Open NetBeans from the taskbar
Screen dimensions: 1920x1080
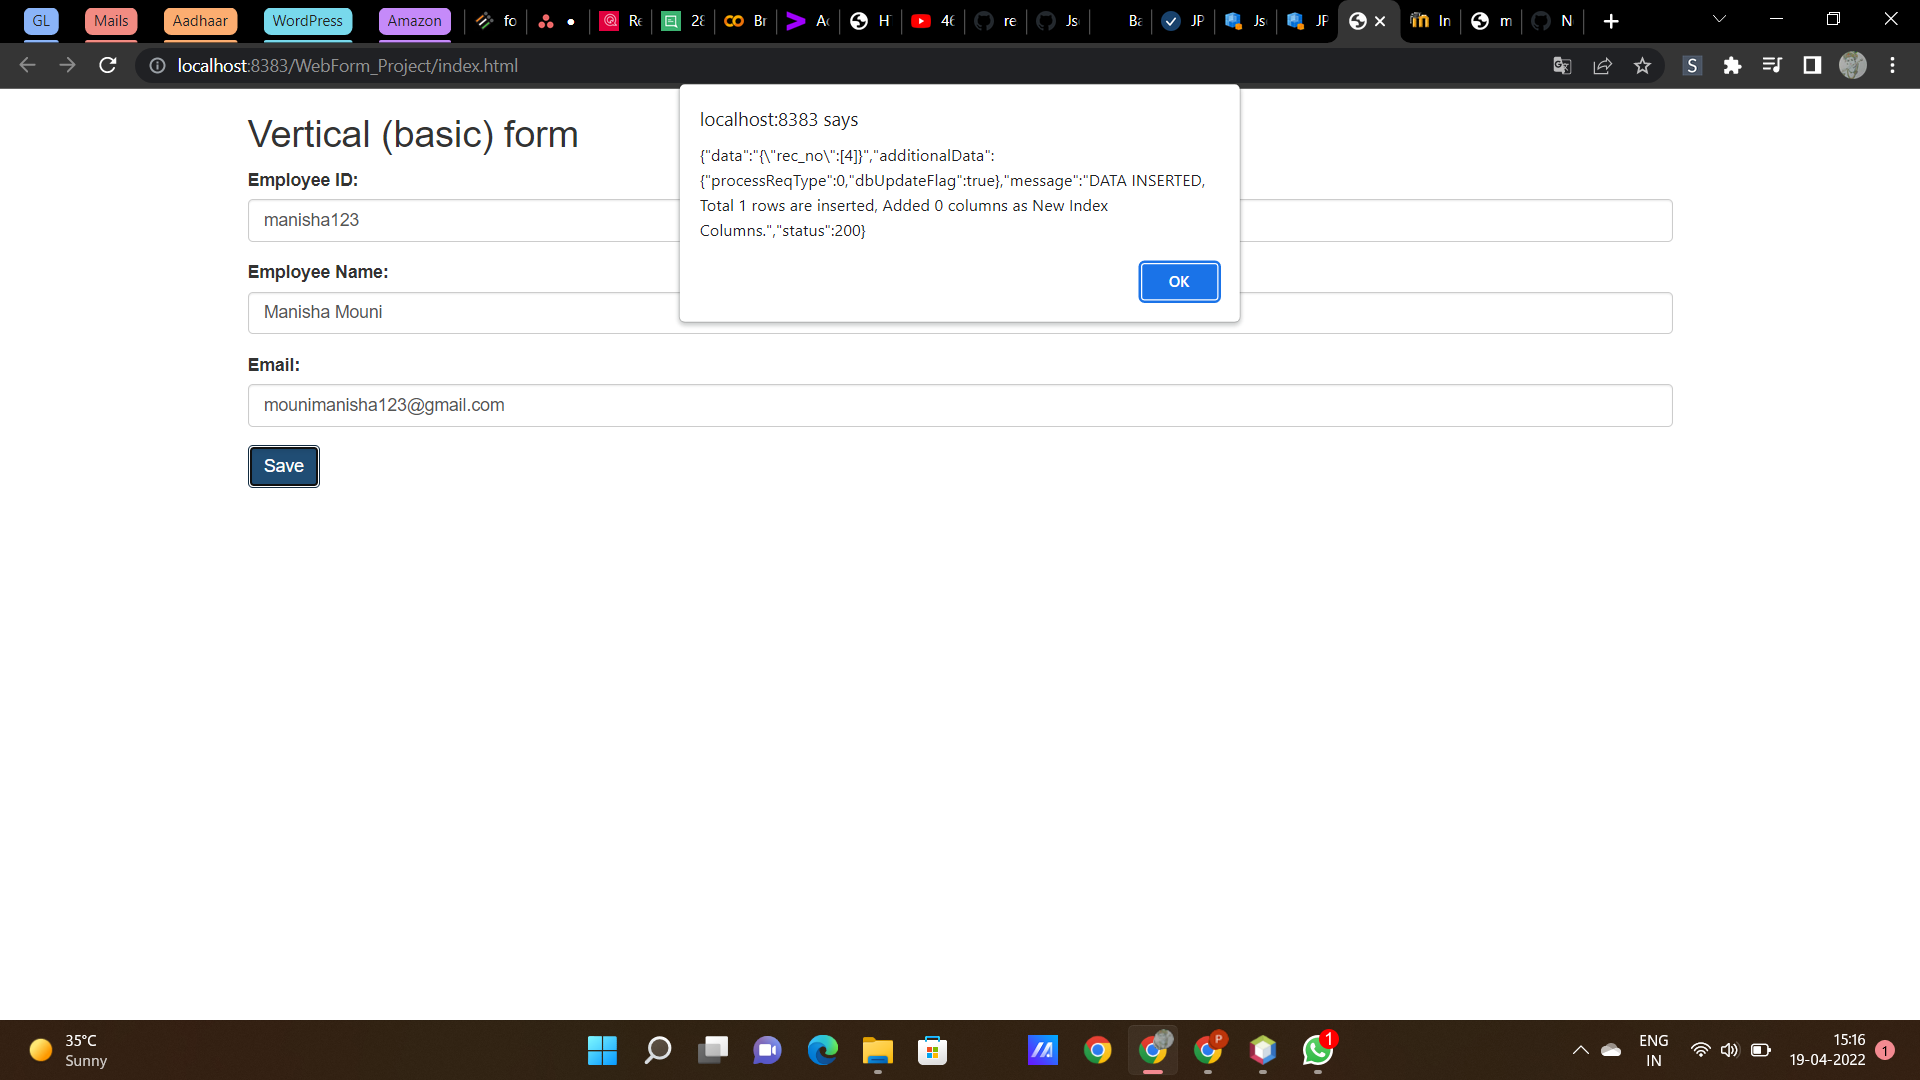pyautogui.click(x=1263, y=1050)
